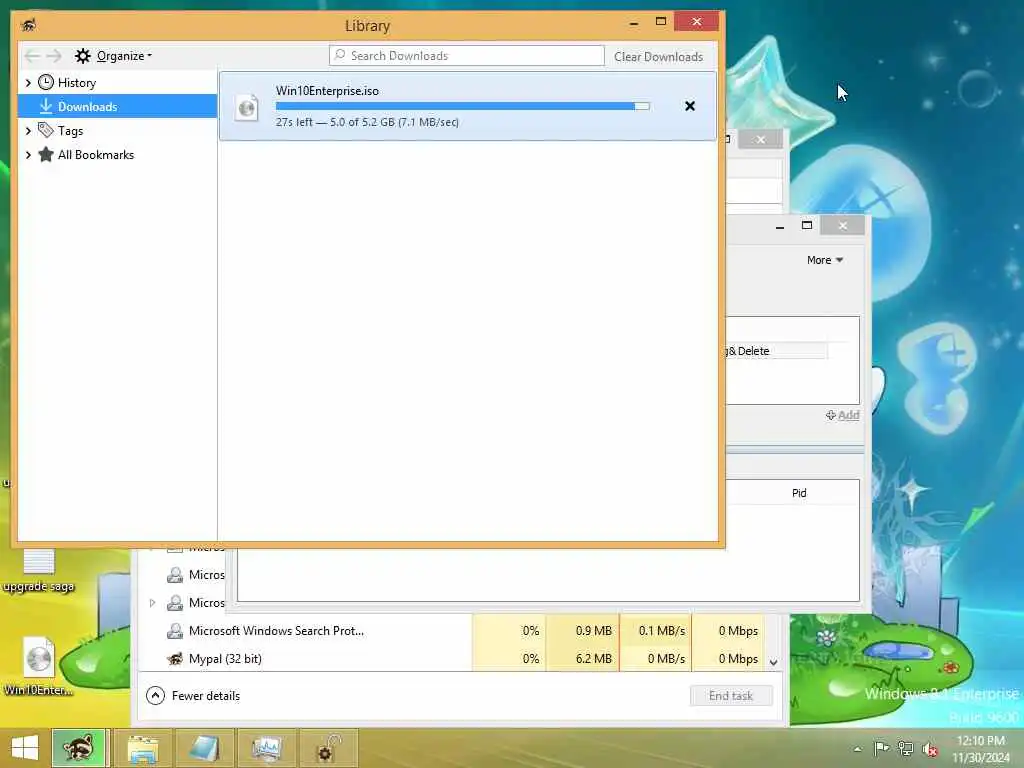Click the Win10Enterprise.iso download progress bar
Image resolution: width=1024 pixels, height=768 pixels.
click(x=462, y=106)
